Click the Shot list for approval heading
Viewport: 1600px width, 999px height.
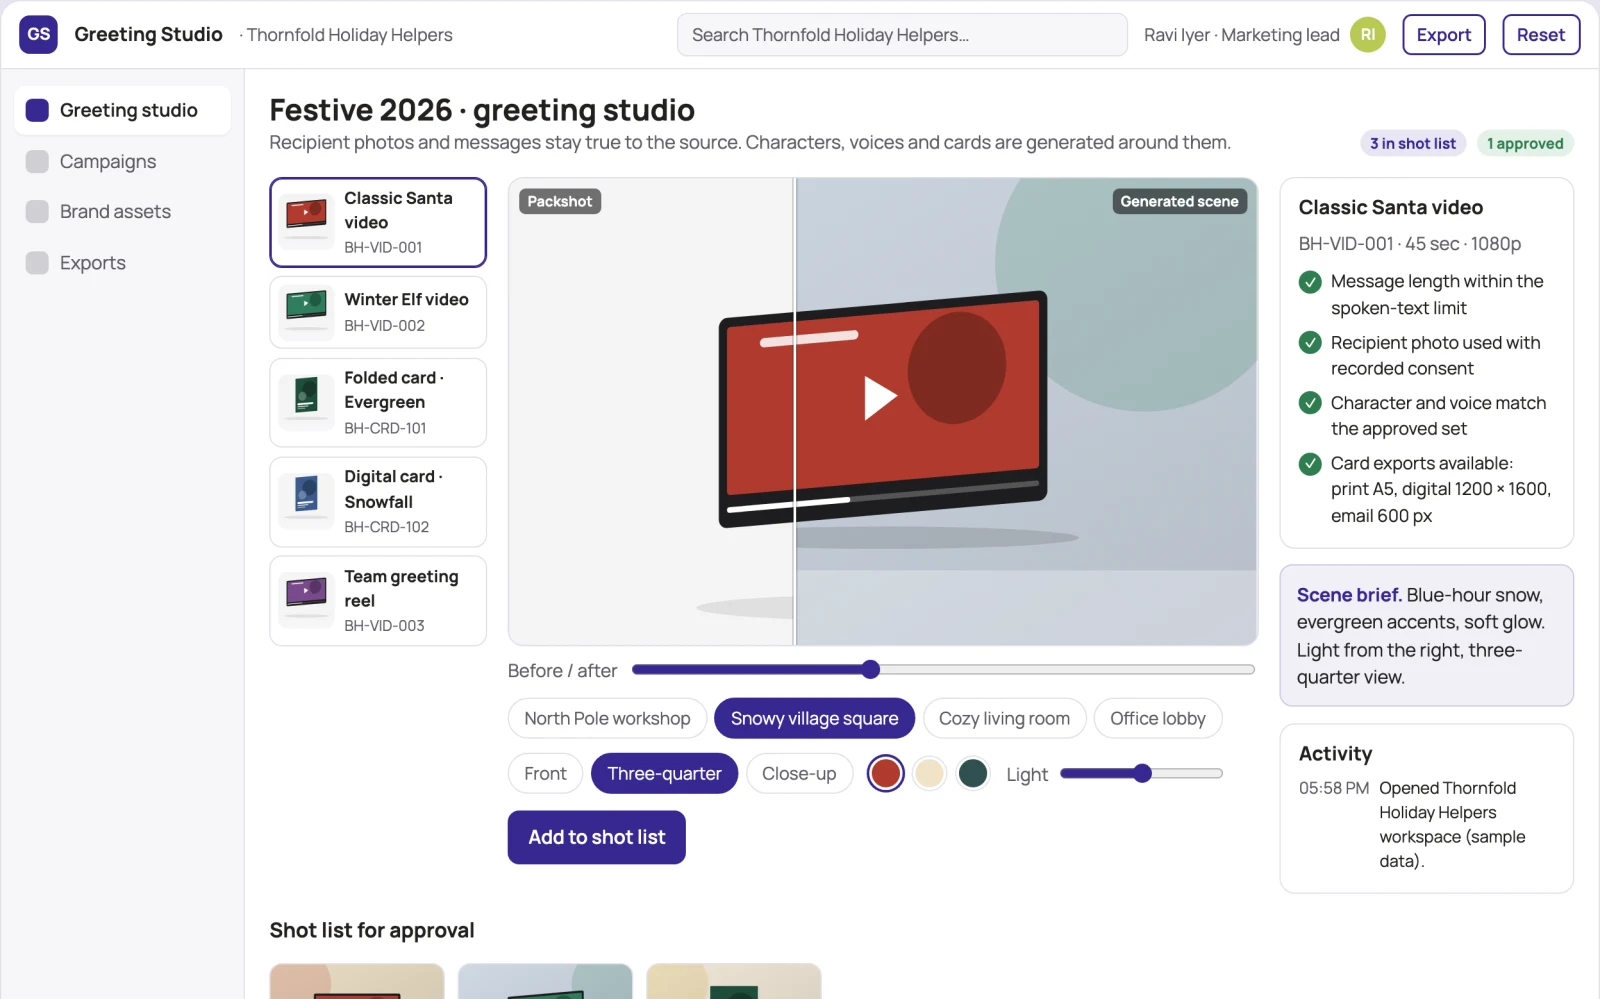tap(372, 931)
